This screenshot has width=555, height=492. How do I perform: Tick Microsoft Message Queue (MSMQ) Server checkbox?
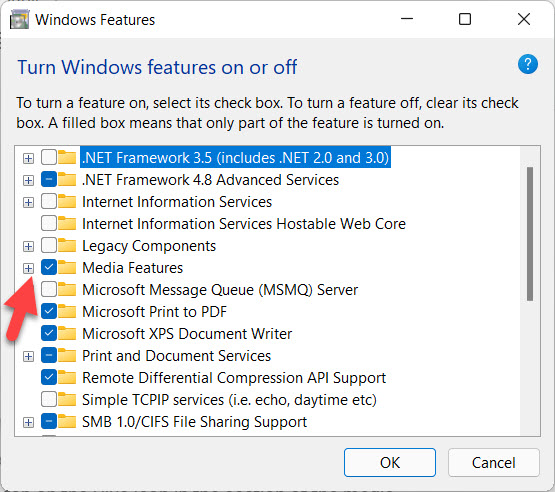[x=48, y=289]
